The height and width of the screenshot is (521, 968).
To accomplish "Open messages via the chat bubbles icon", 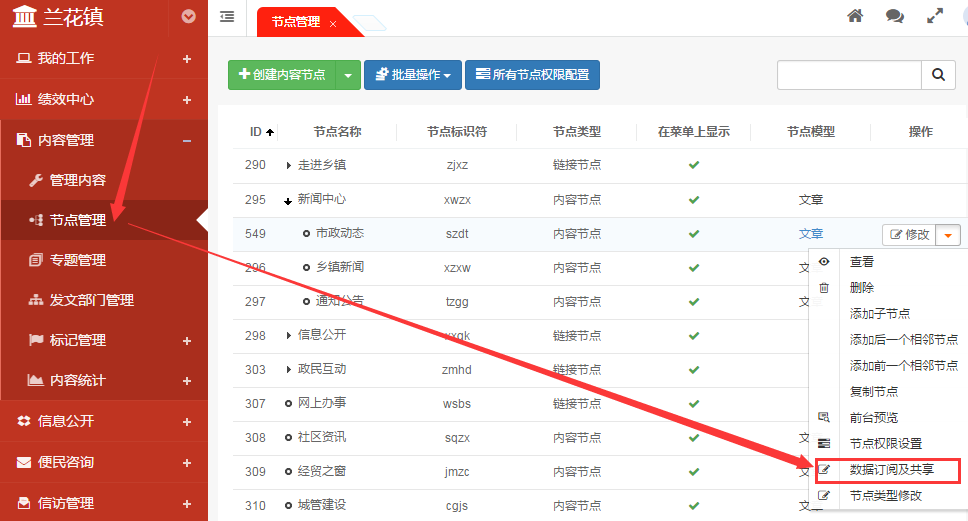I will click(895, 16).
